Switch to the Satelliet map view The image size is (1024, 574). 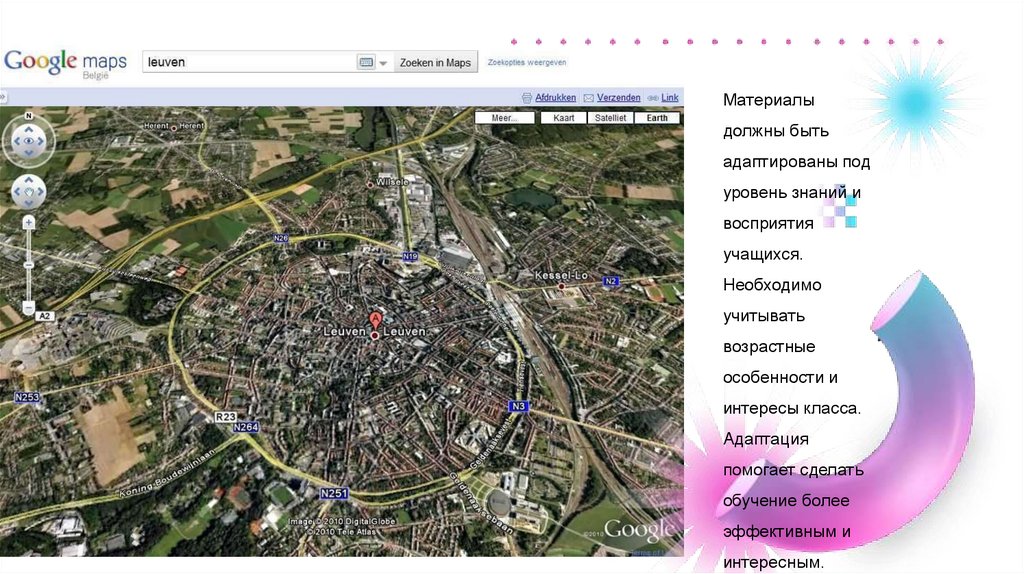coord(611,118)
